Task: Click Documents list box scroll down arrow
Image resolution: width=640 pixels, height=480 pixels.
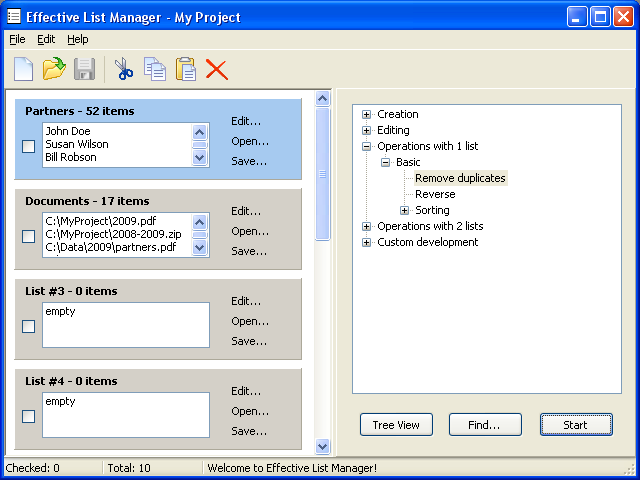Action: click(200, 247)
